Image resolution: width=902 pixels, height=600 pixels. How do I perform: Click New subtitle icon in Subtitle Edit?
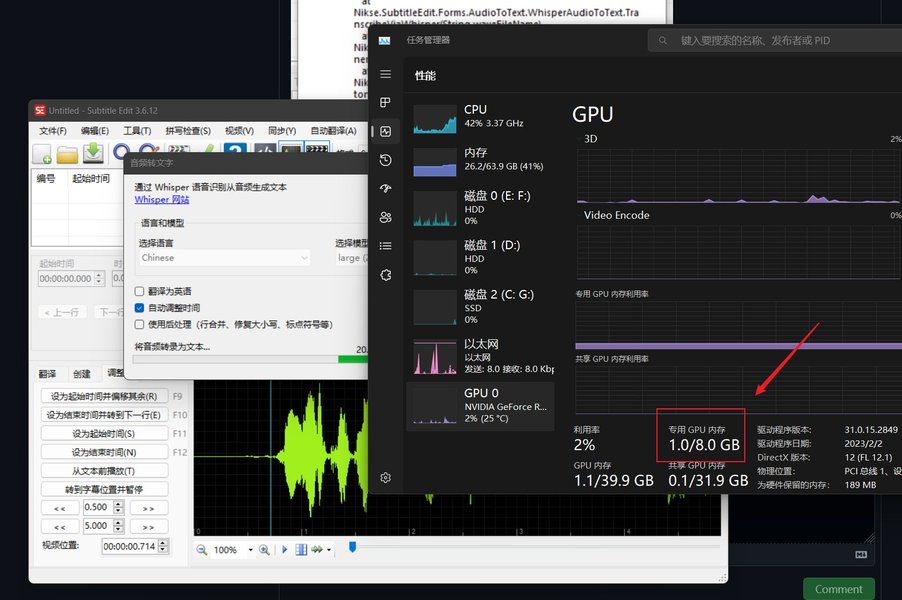point(42,154)
